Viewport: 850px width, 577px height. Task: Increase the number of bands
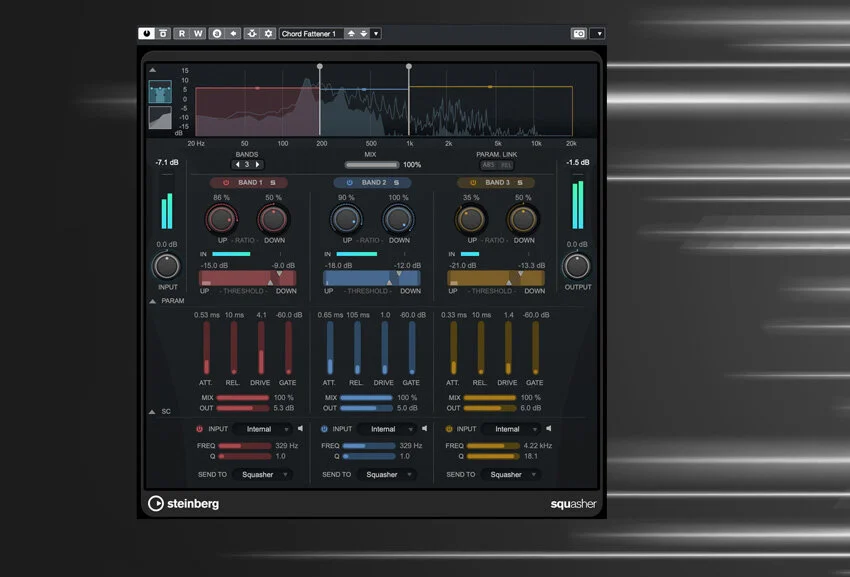[257, 164]
